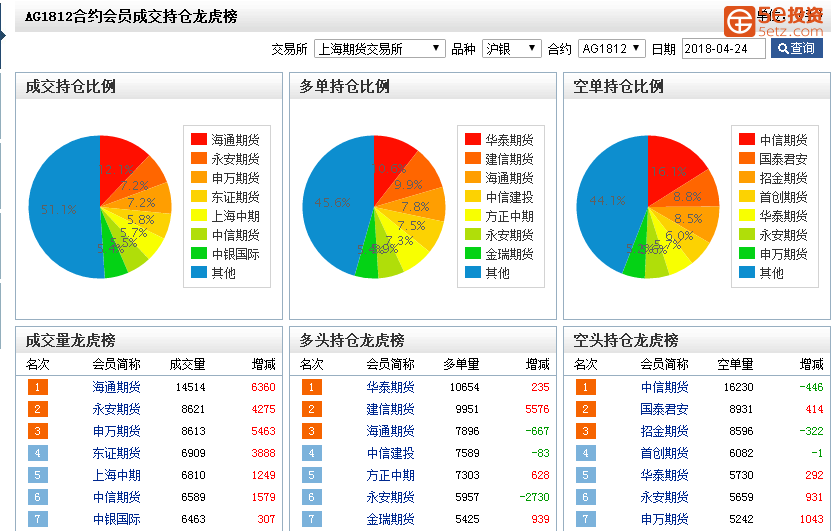Screen dimensions: 831x531
Task: Click 招金期货 in 空单持仓比例 legend
Action: pos(783,178)
